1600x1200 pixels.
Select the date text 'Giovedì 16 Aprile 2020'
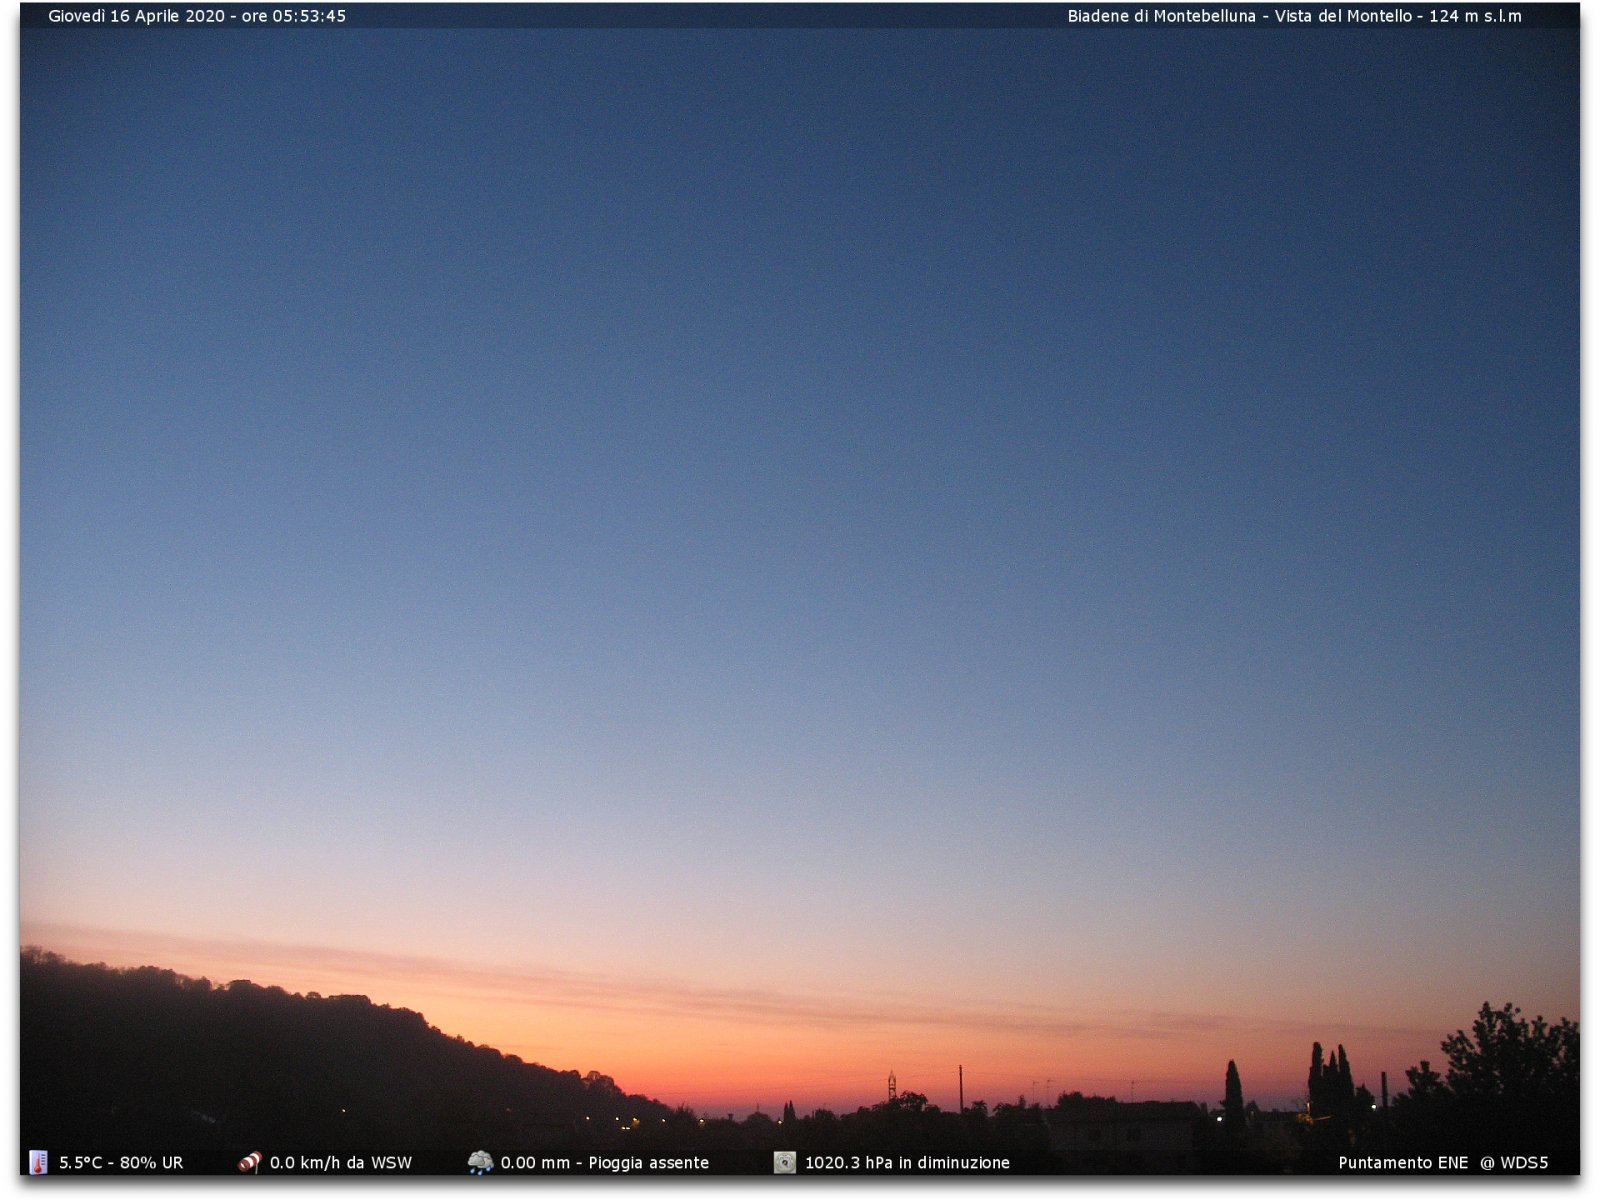[x=137, y=16]
